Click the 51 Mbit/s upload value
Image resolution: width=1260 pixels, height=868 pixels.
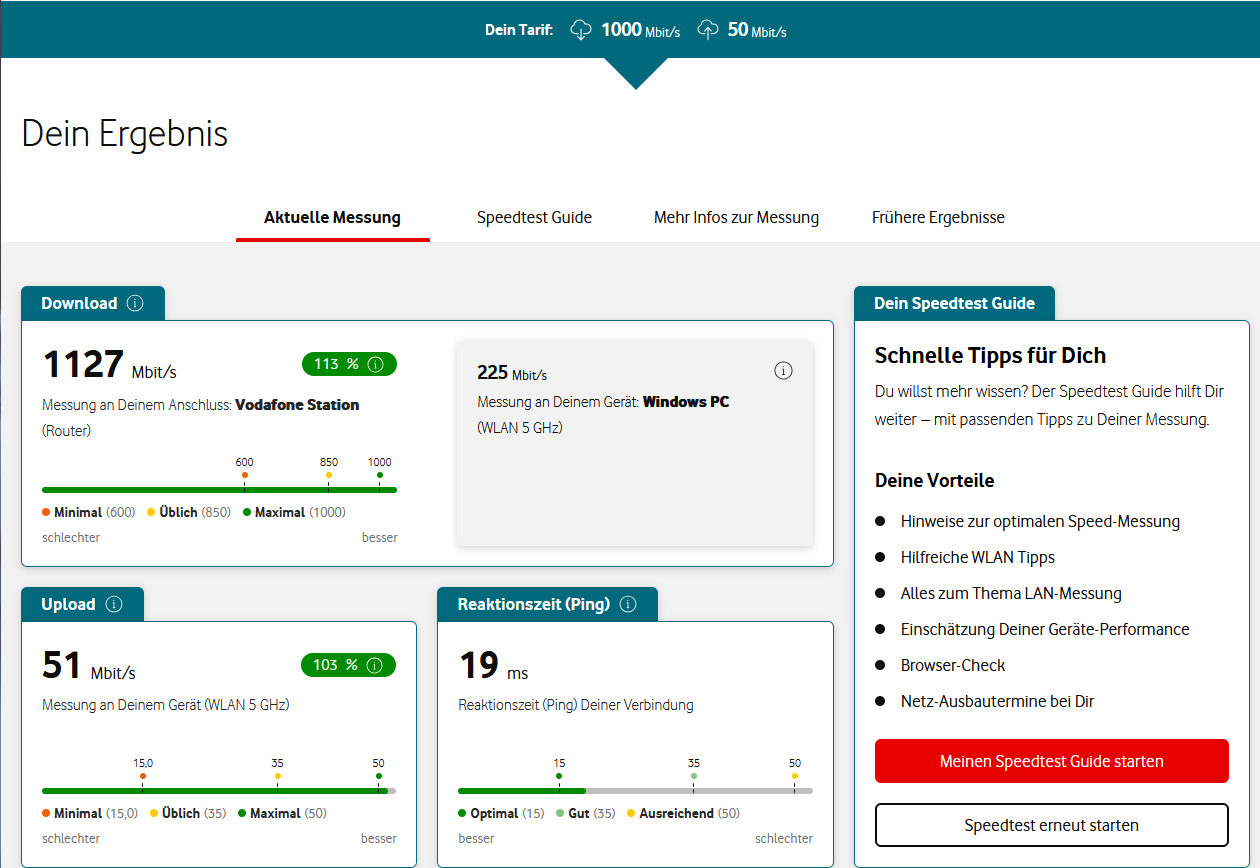coord(89,666)
